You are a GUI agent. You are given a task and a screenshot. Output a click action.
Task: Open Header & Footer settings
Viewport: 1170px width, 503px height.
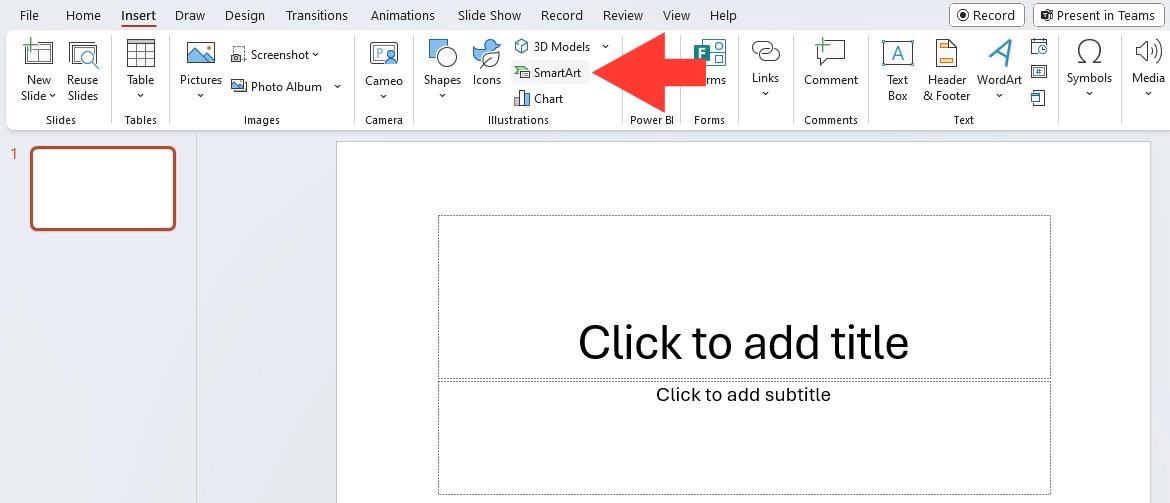(946, 71)
